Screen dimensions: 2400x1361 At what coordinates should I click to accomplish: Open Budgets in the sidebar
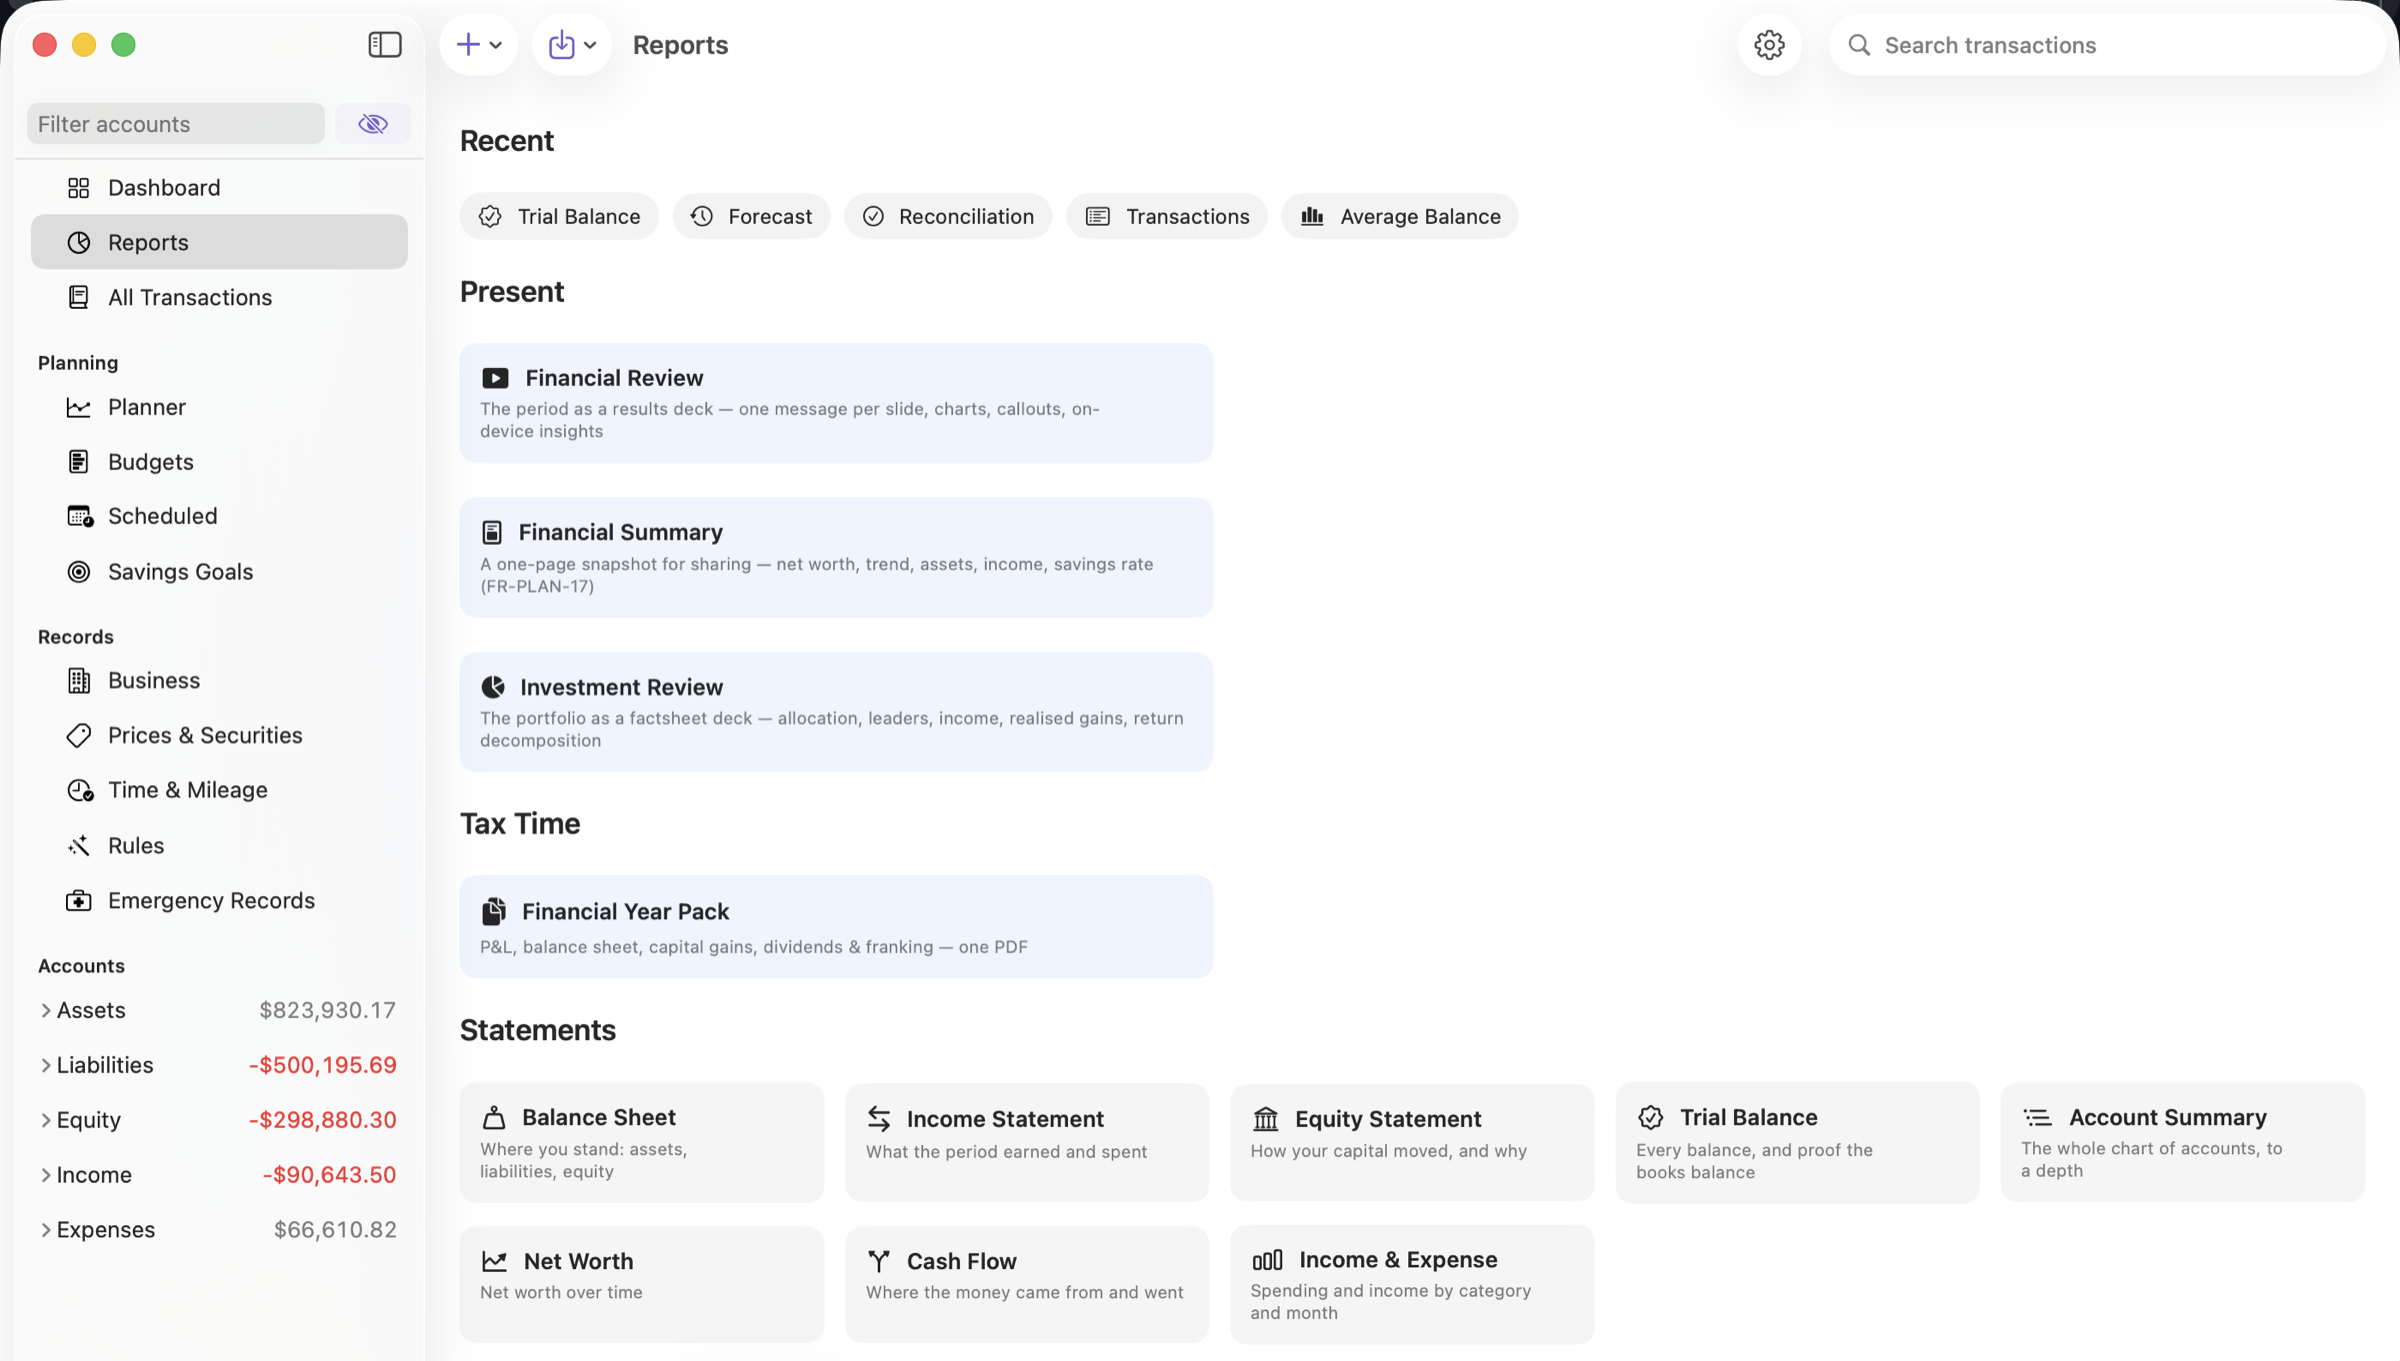(219, 462)
